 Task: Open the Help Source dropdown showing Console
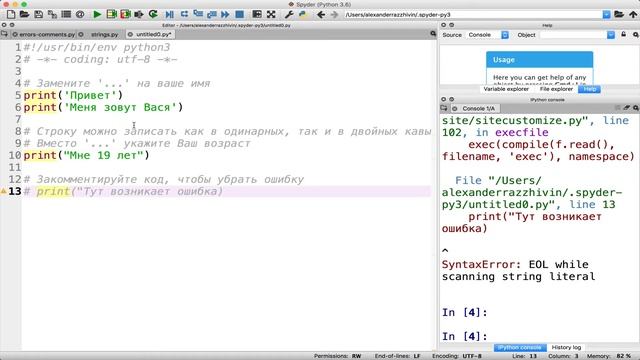(x=488, y=35)
